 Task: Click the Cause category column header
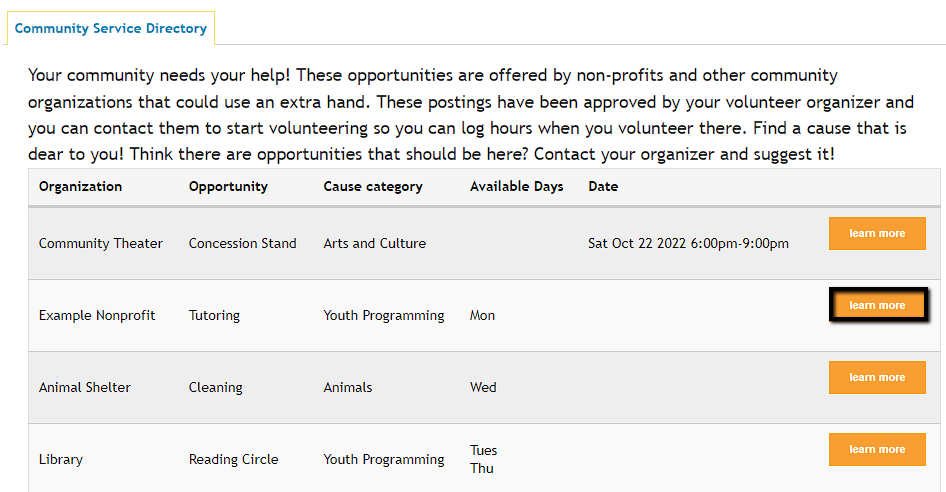pos(373,187)
